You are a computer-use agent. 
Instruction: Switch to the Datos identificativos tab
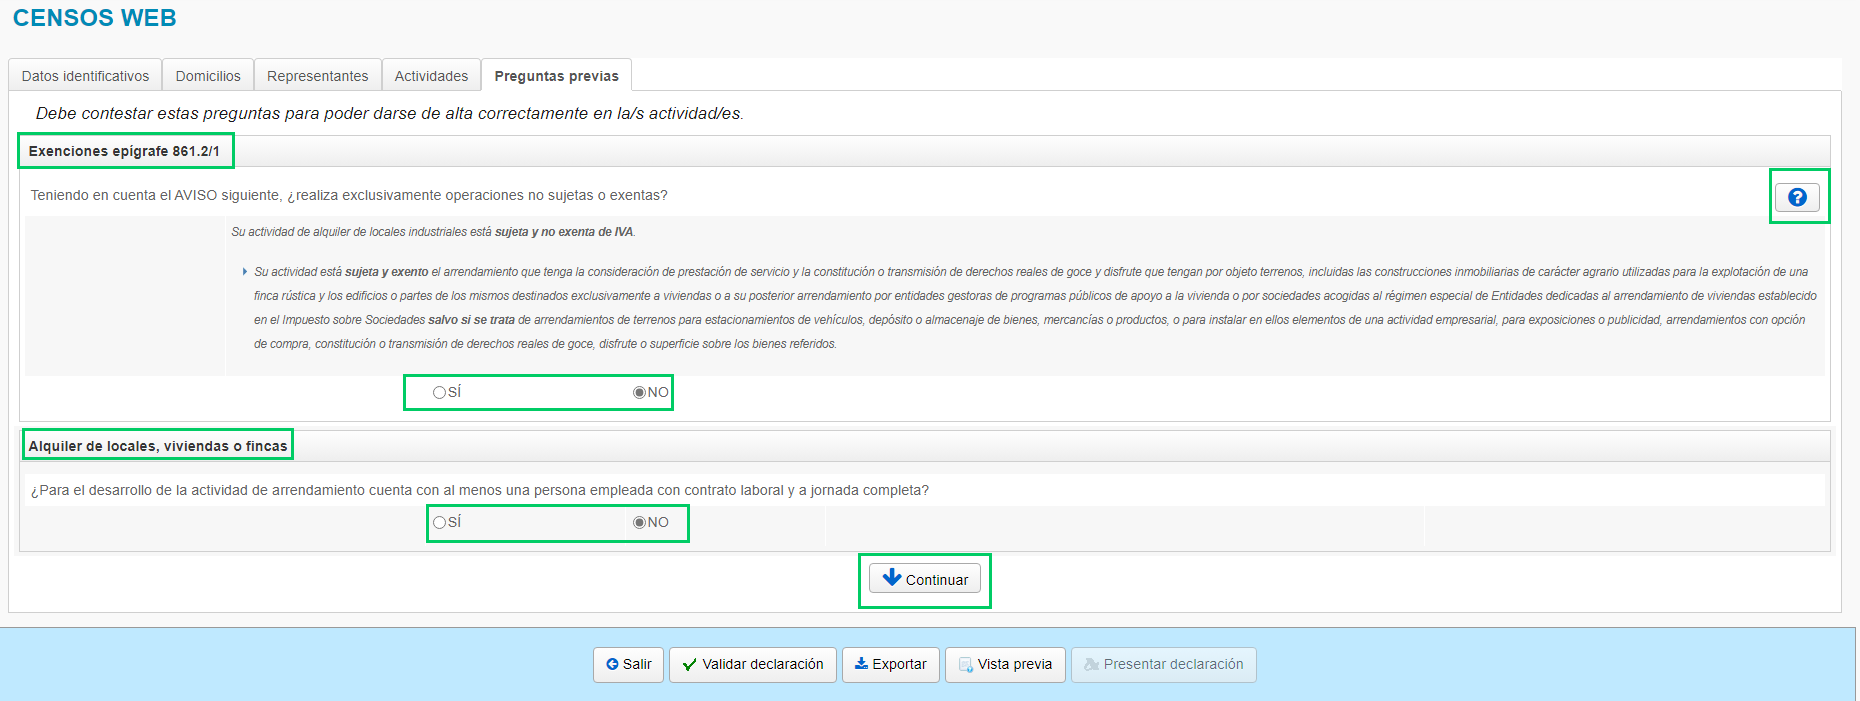[x=85, y=76]
